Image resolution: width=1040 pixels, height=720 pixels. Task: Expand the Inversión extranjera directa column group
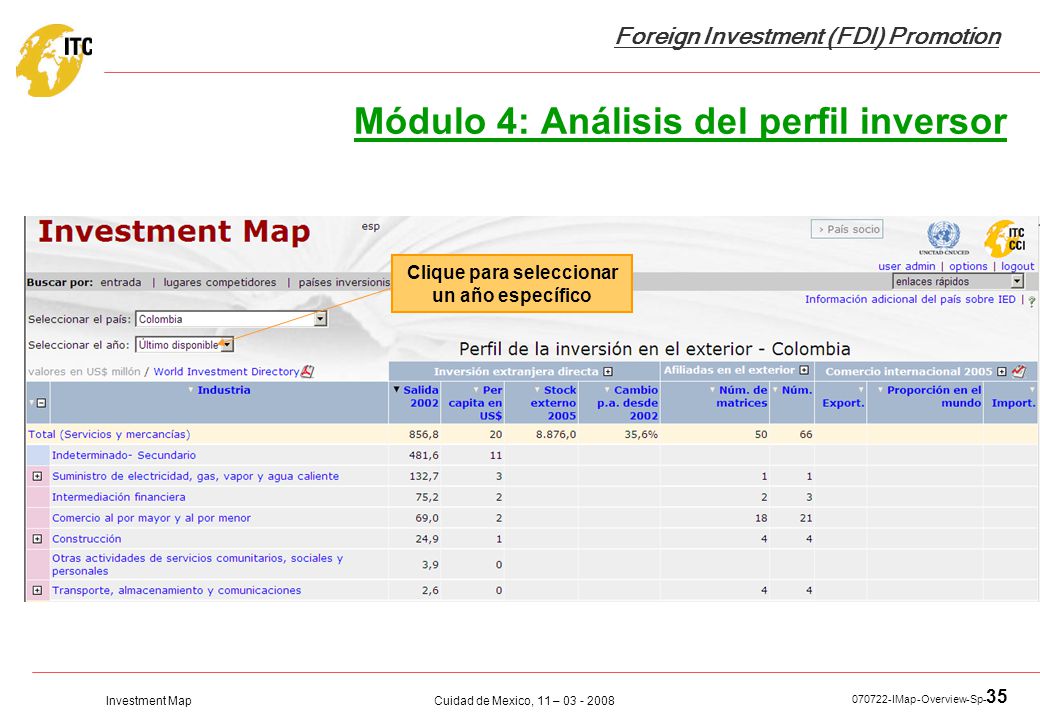(x=608, y=372)
